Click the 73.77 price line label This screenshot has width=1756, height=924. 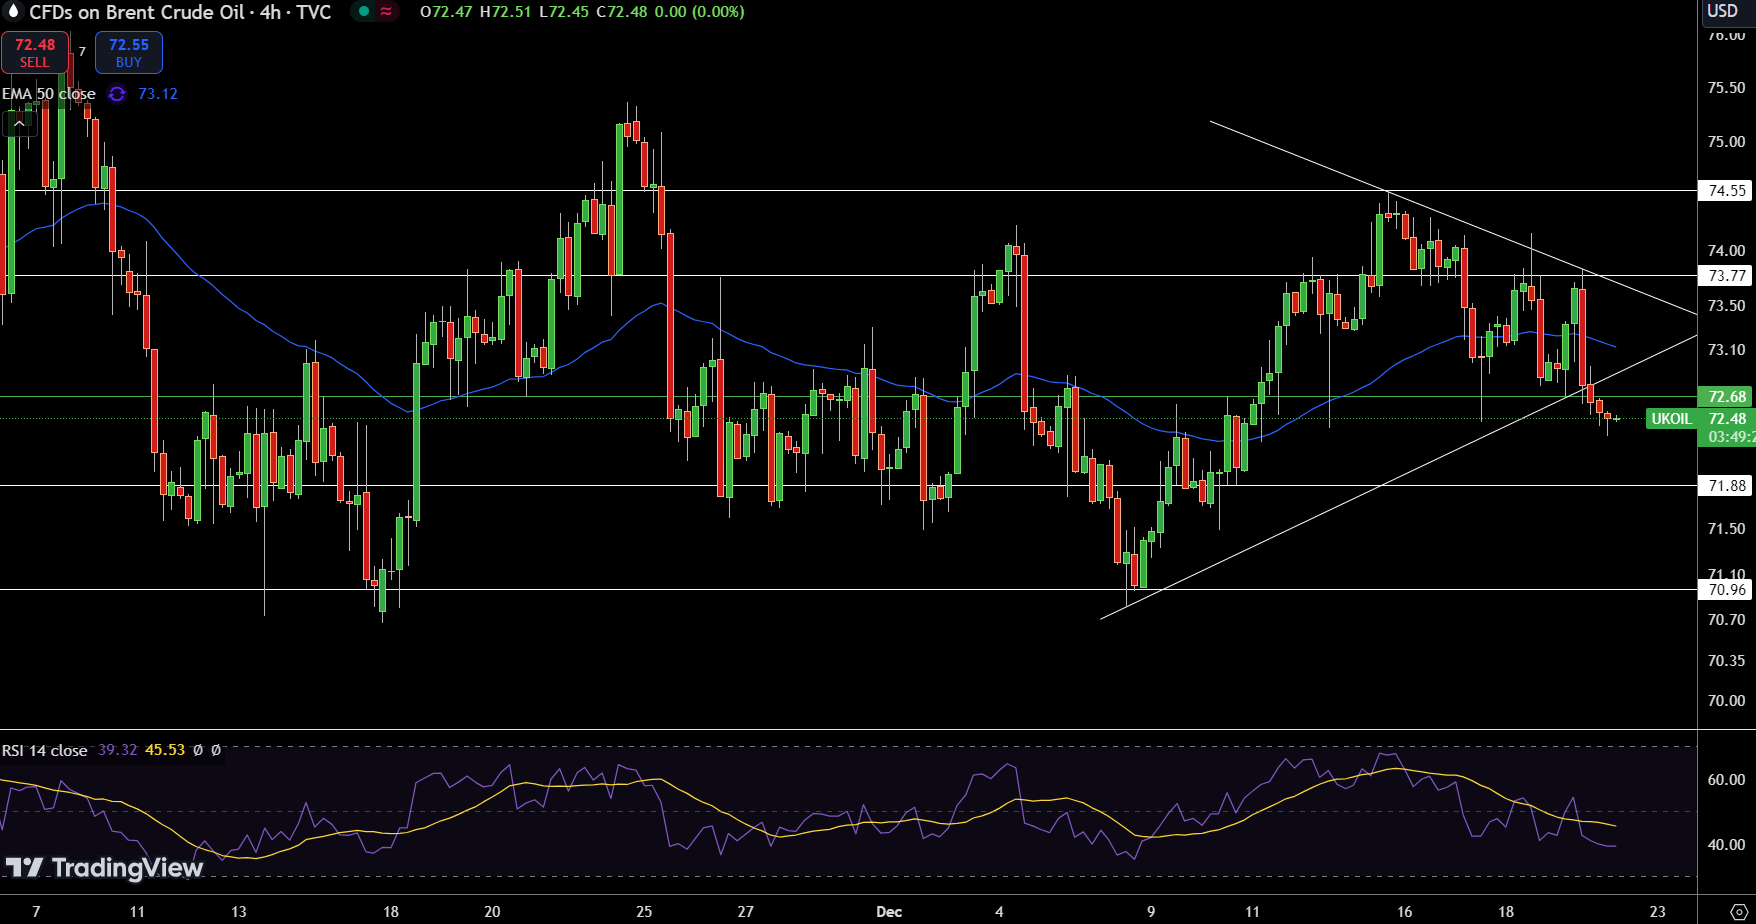1726,276
